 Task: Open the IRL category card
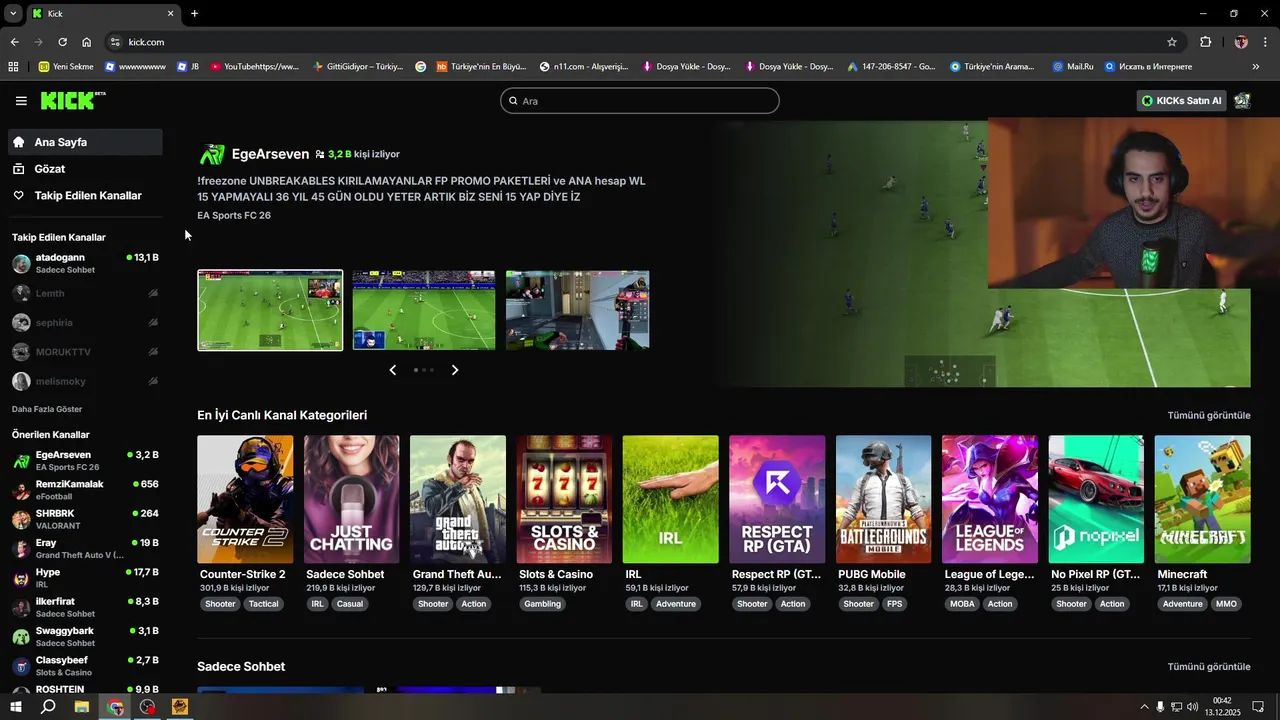(671, 499)
